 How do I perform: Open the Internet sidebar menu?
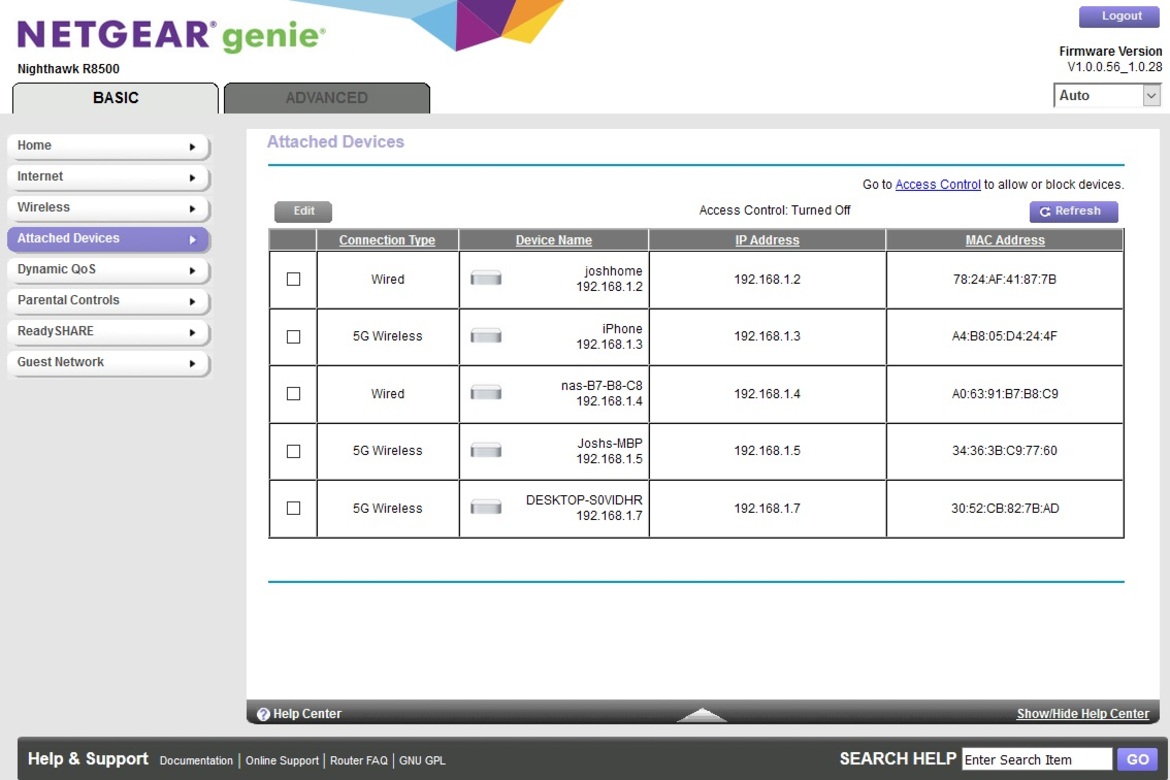[109, 177]
